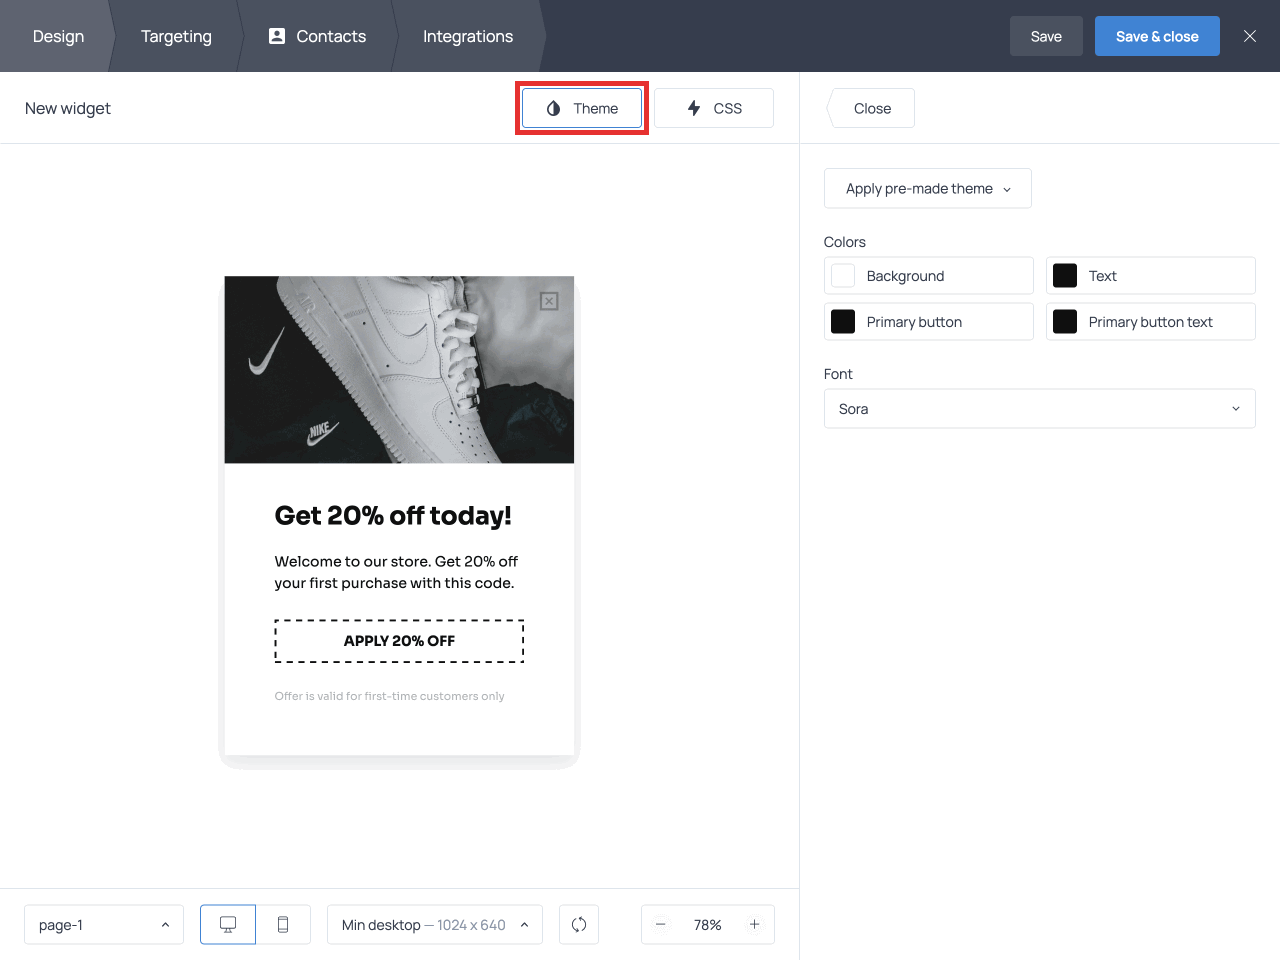
Task: Save the widget
Action: pyautogui.click(x=1046, y=36)
